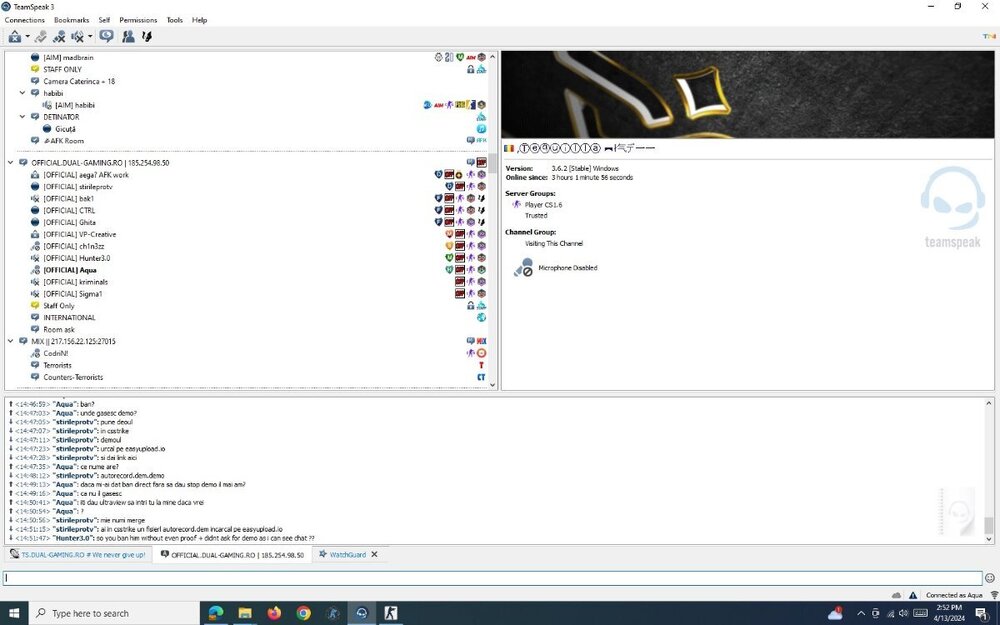Screen dimensions: 1000x625
Task: Open the Permissions menu
Action: coord(138,20)
